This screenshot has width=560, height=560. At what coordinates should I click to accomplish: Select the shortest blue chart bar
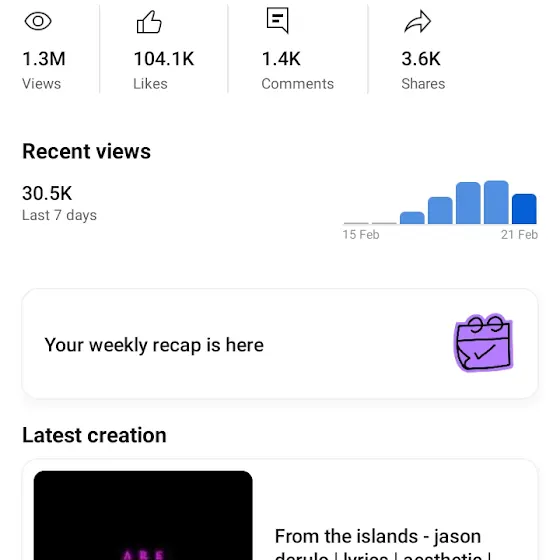point(412,218)
